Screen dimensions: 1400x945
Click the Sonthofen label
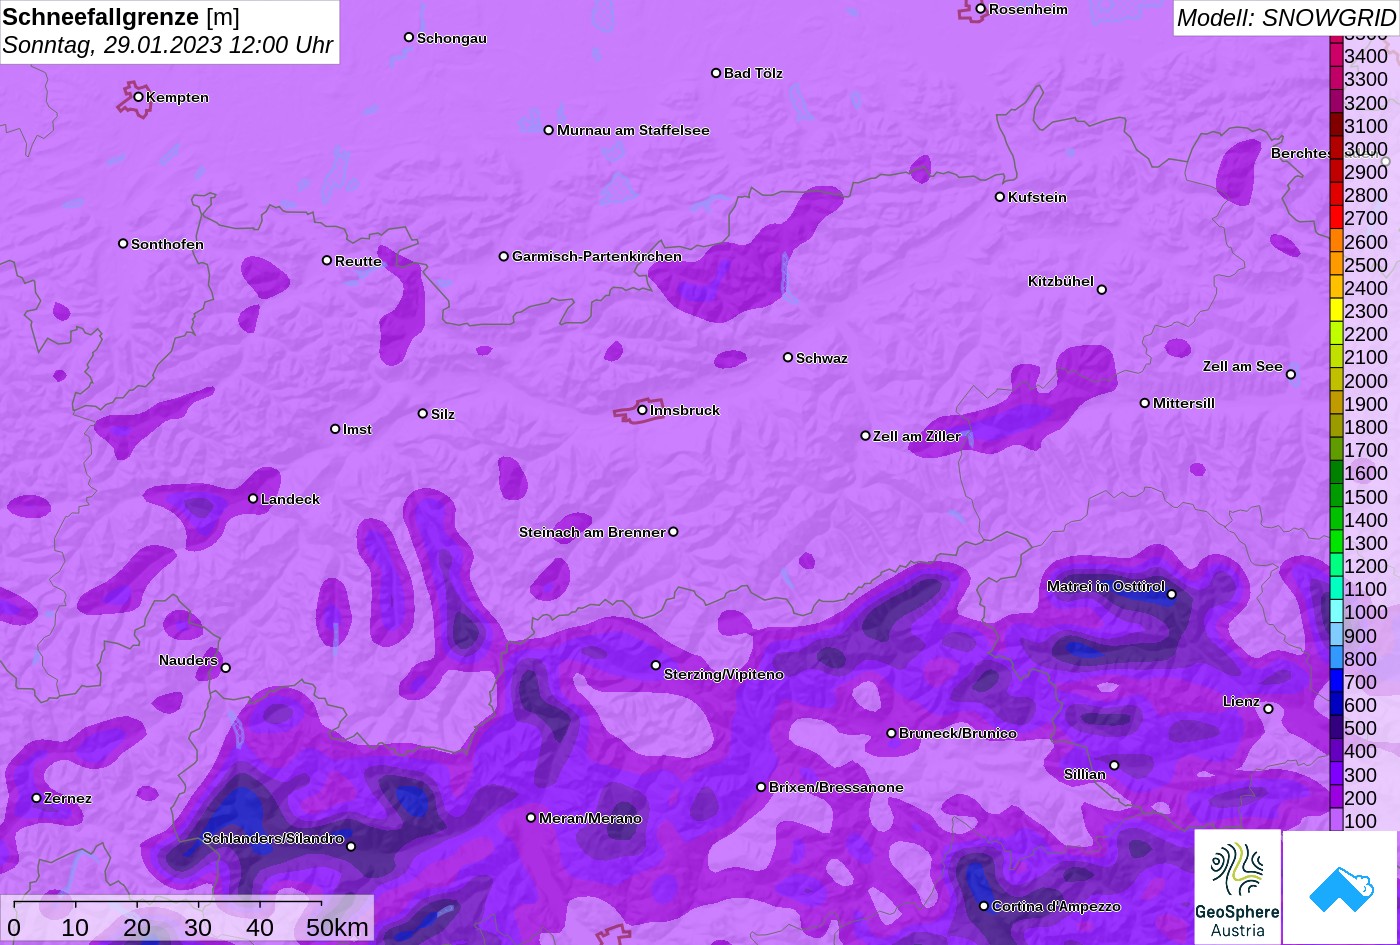(167, 244)
